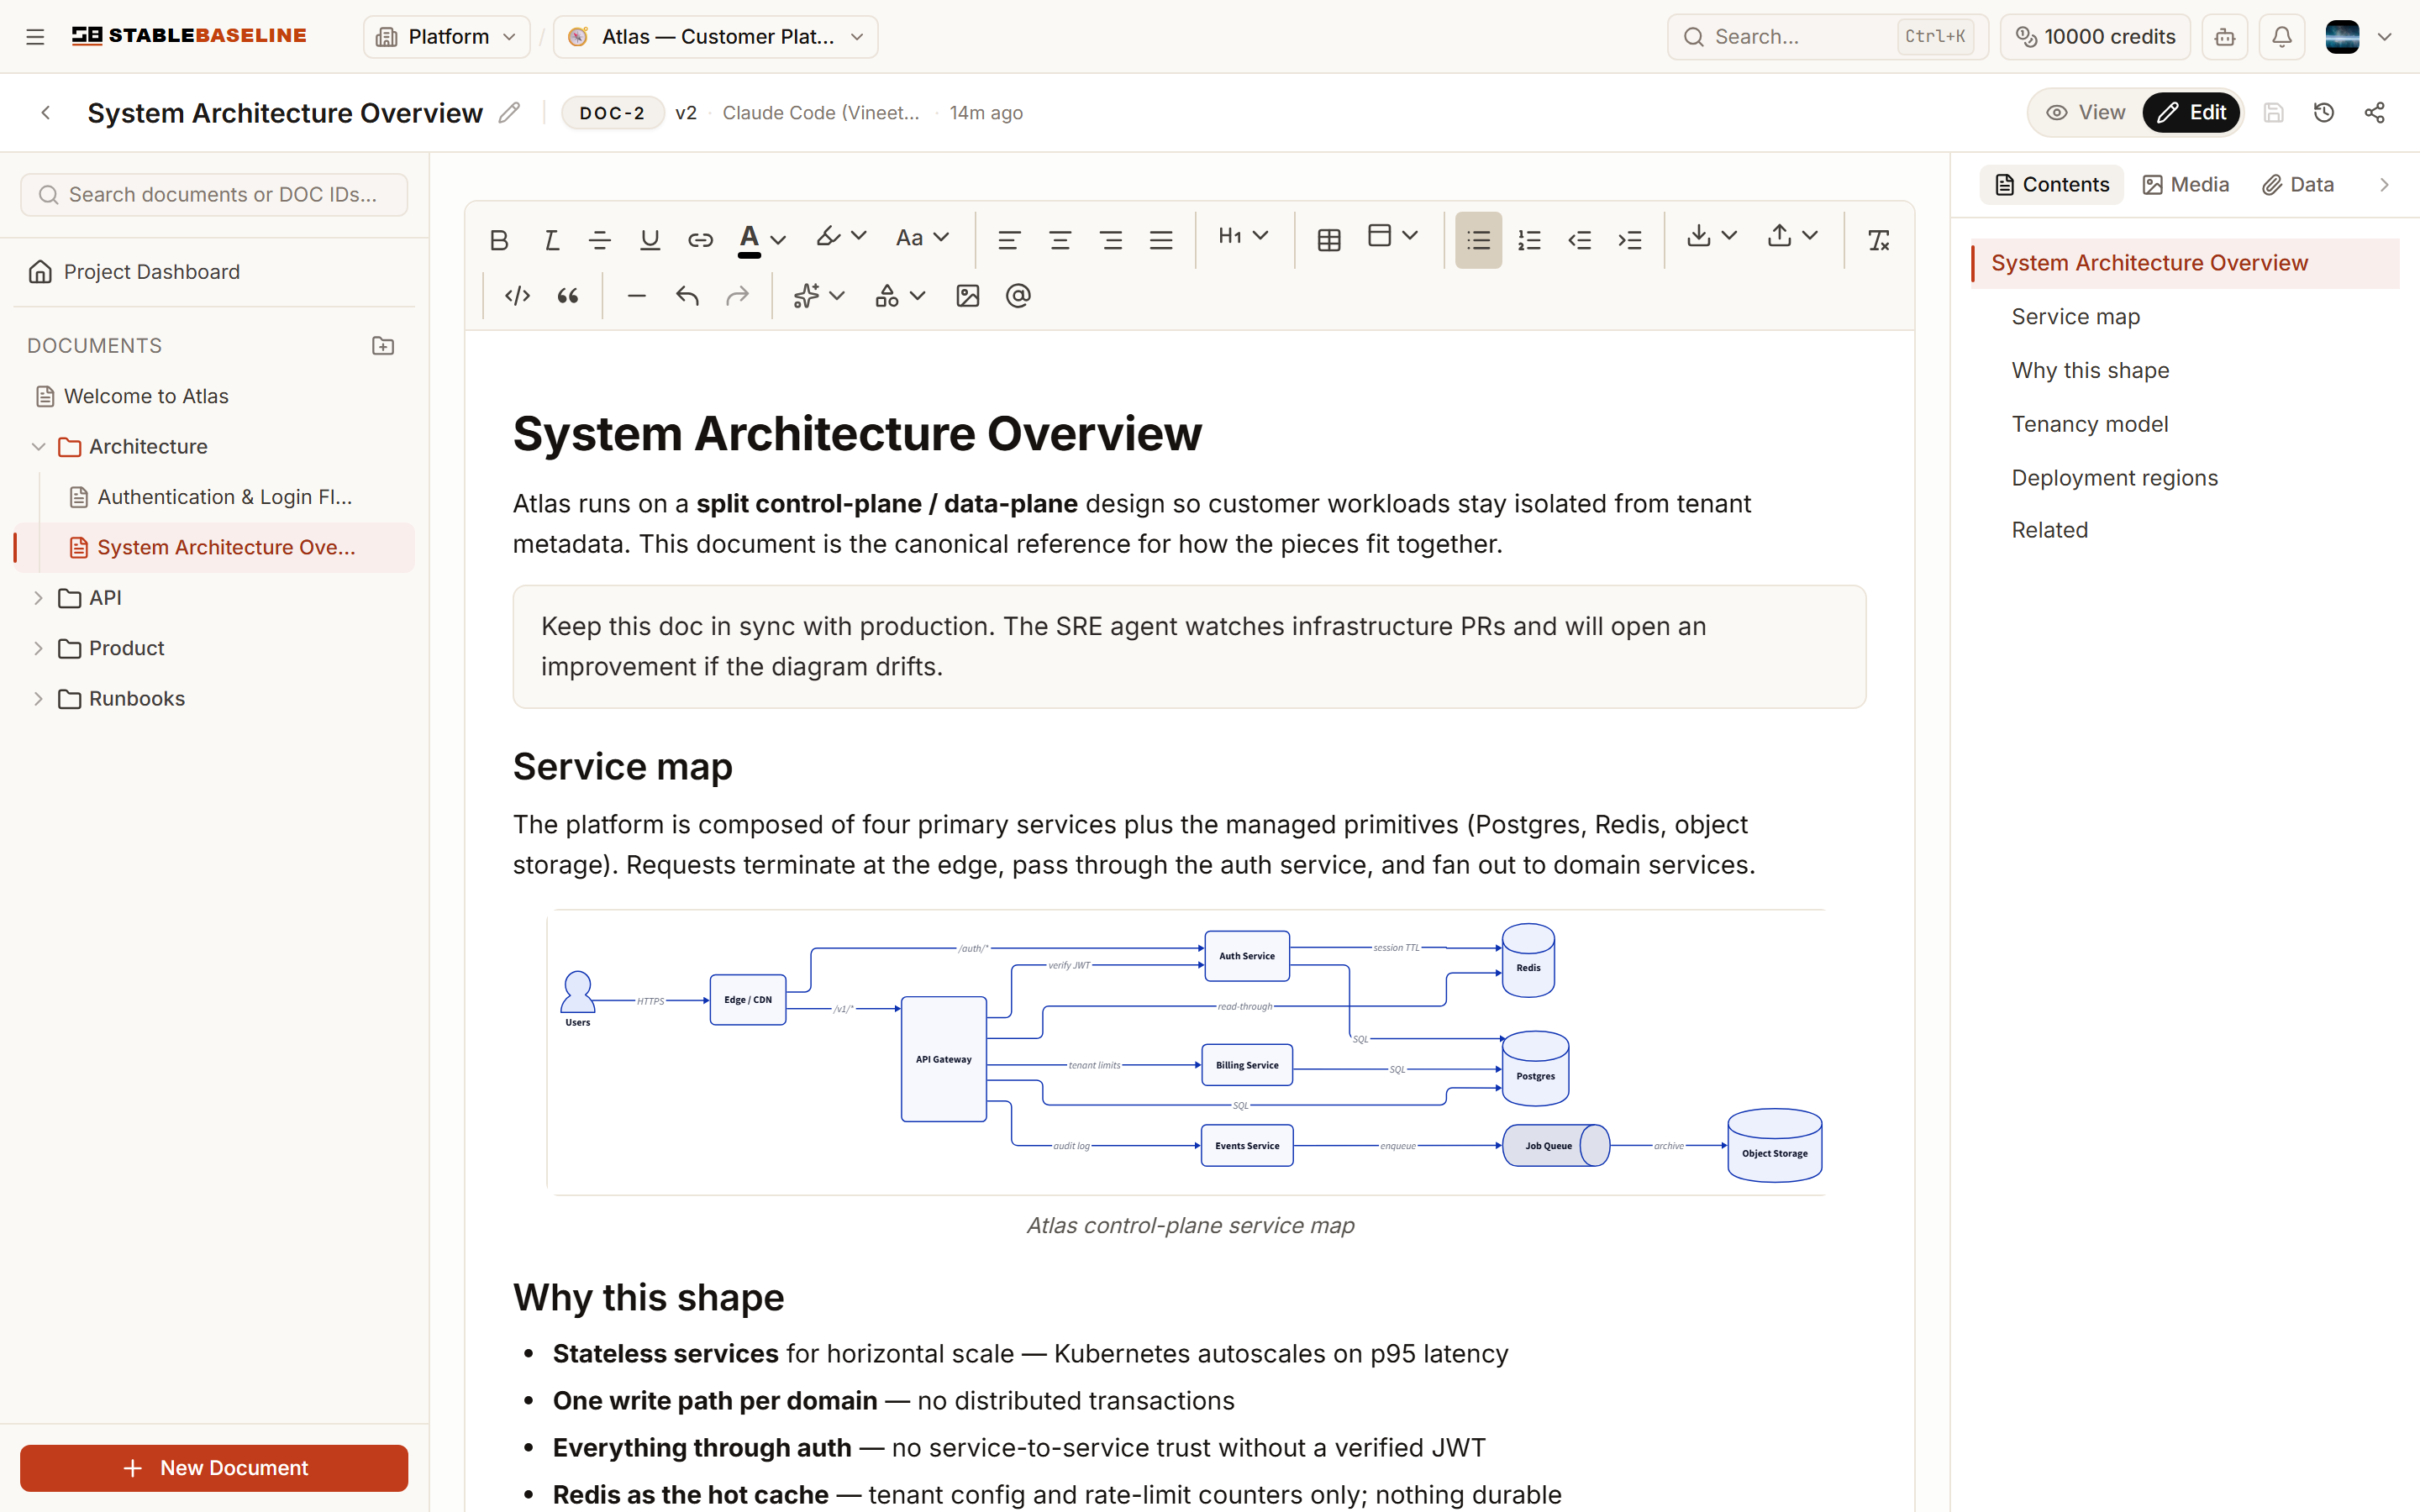Open notifications bell
Viewport: 2420px width, 1512px height.
coord(2282,37)
